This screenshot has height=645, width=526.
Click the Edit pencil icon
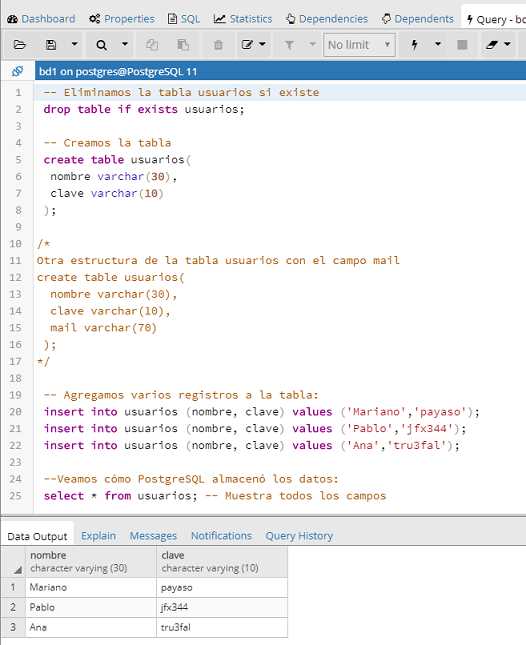tap(247, 45)
